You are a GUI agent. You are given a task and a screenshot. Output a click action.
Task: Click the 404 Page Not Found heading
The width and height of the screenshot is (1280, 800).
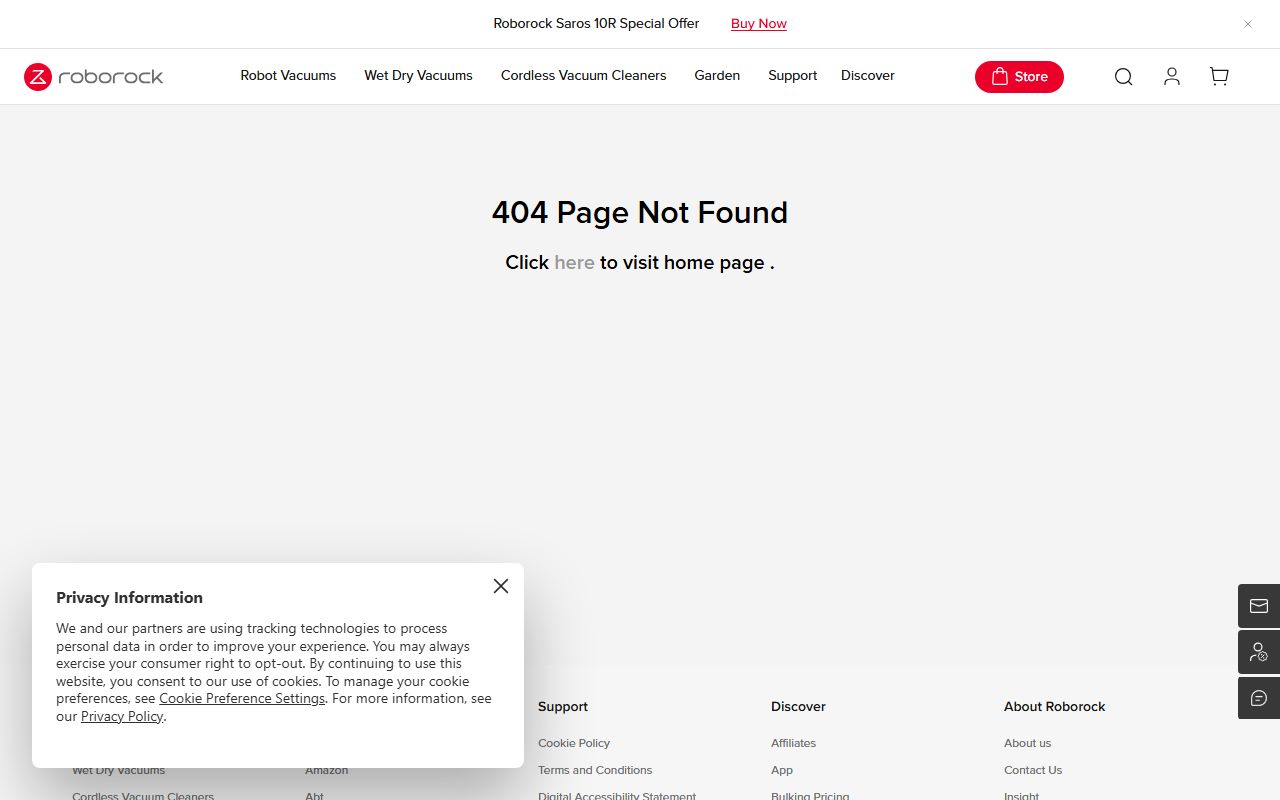click(x=640, y=212)
